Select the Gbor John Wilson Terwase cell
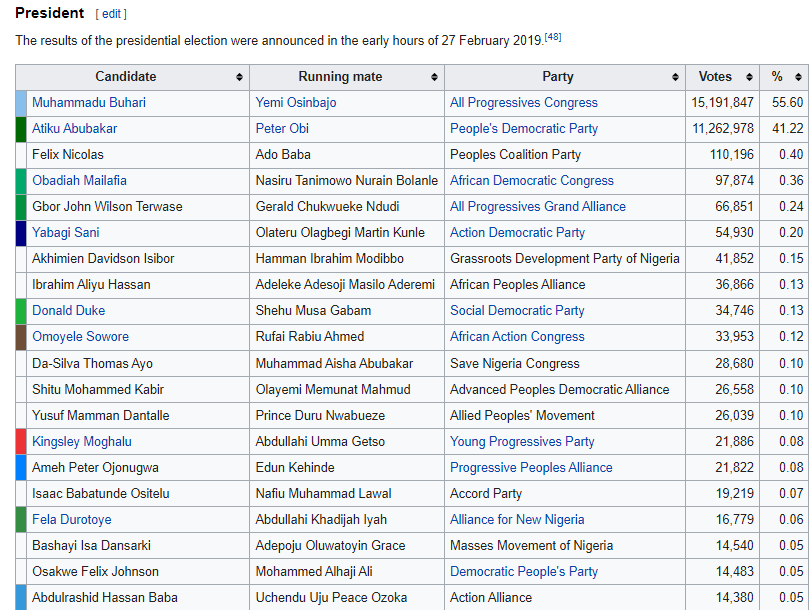 [x=138, y=207]
